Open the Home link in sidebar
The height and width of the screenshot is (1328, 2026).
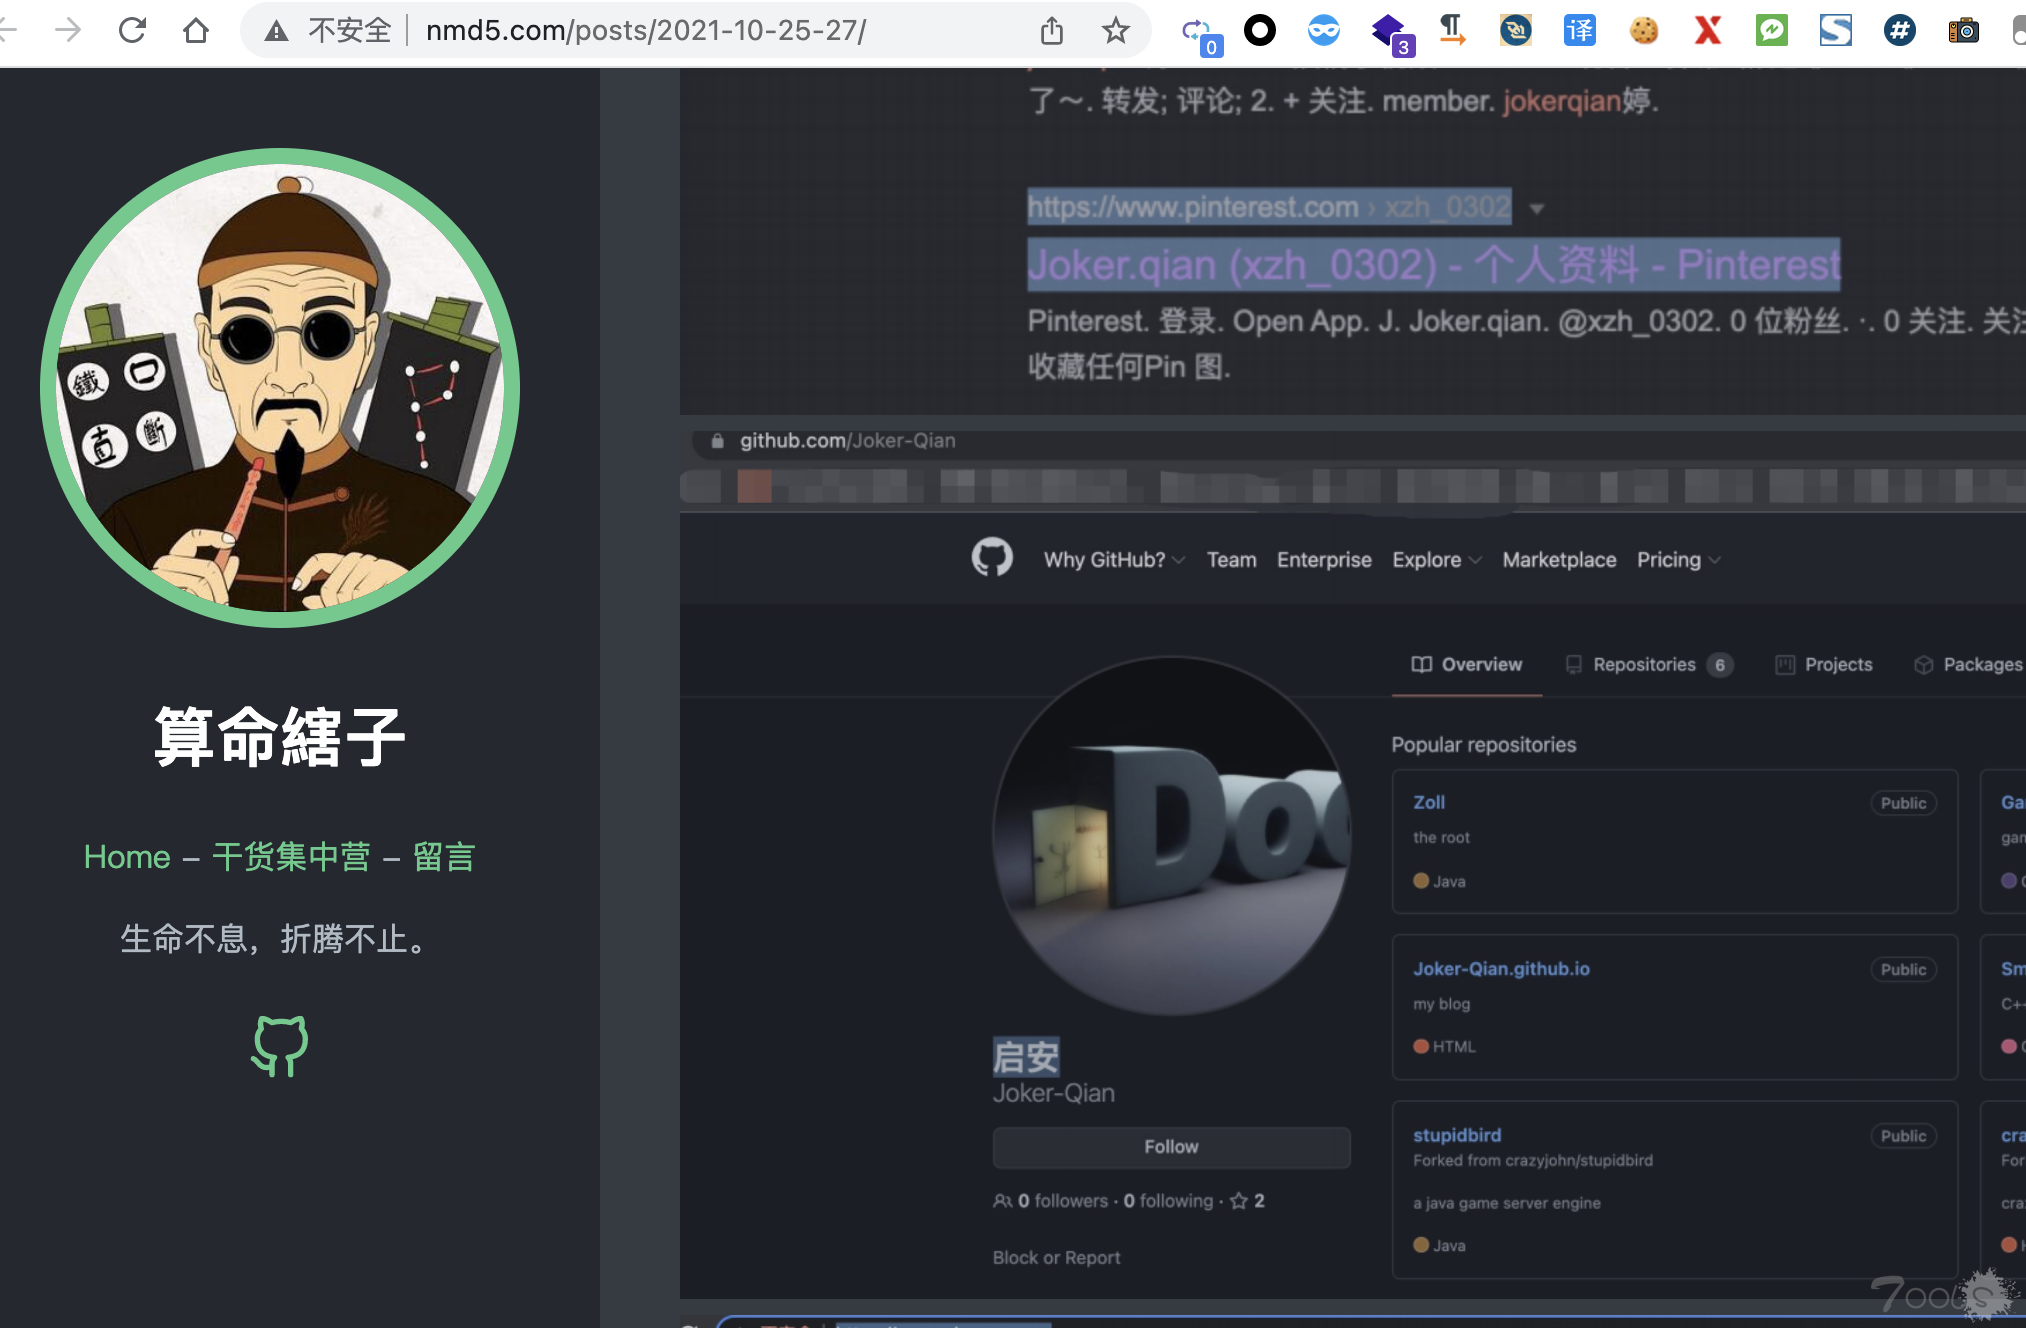(x=127, y=857)
